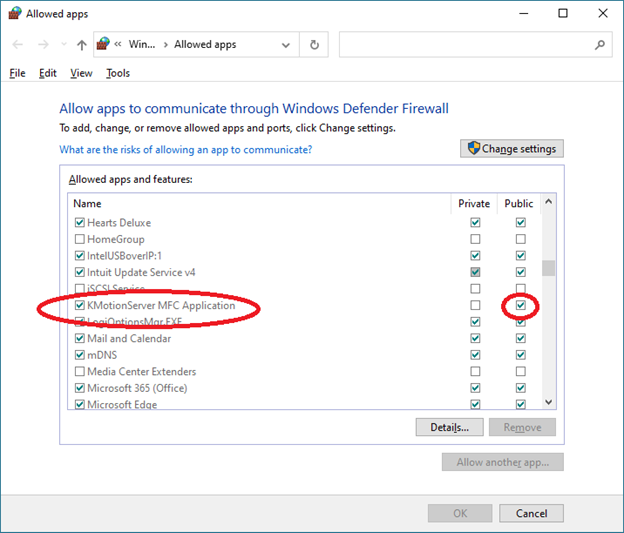The width and height of the screenshot is (624, 533).
Task: Click the search magnifier icon
Action: [x=600, y=45]
